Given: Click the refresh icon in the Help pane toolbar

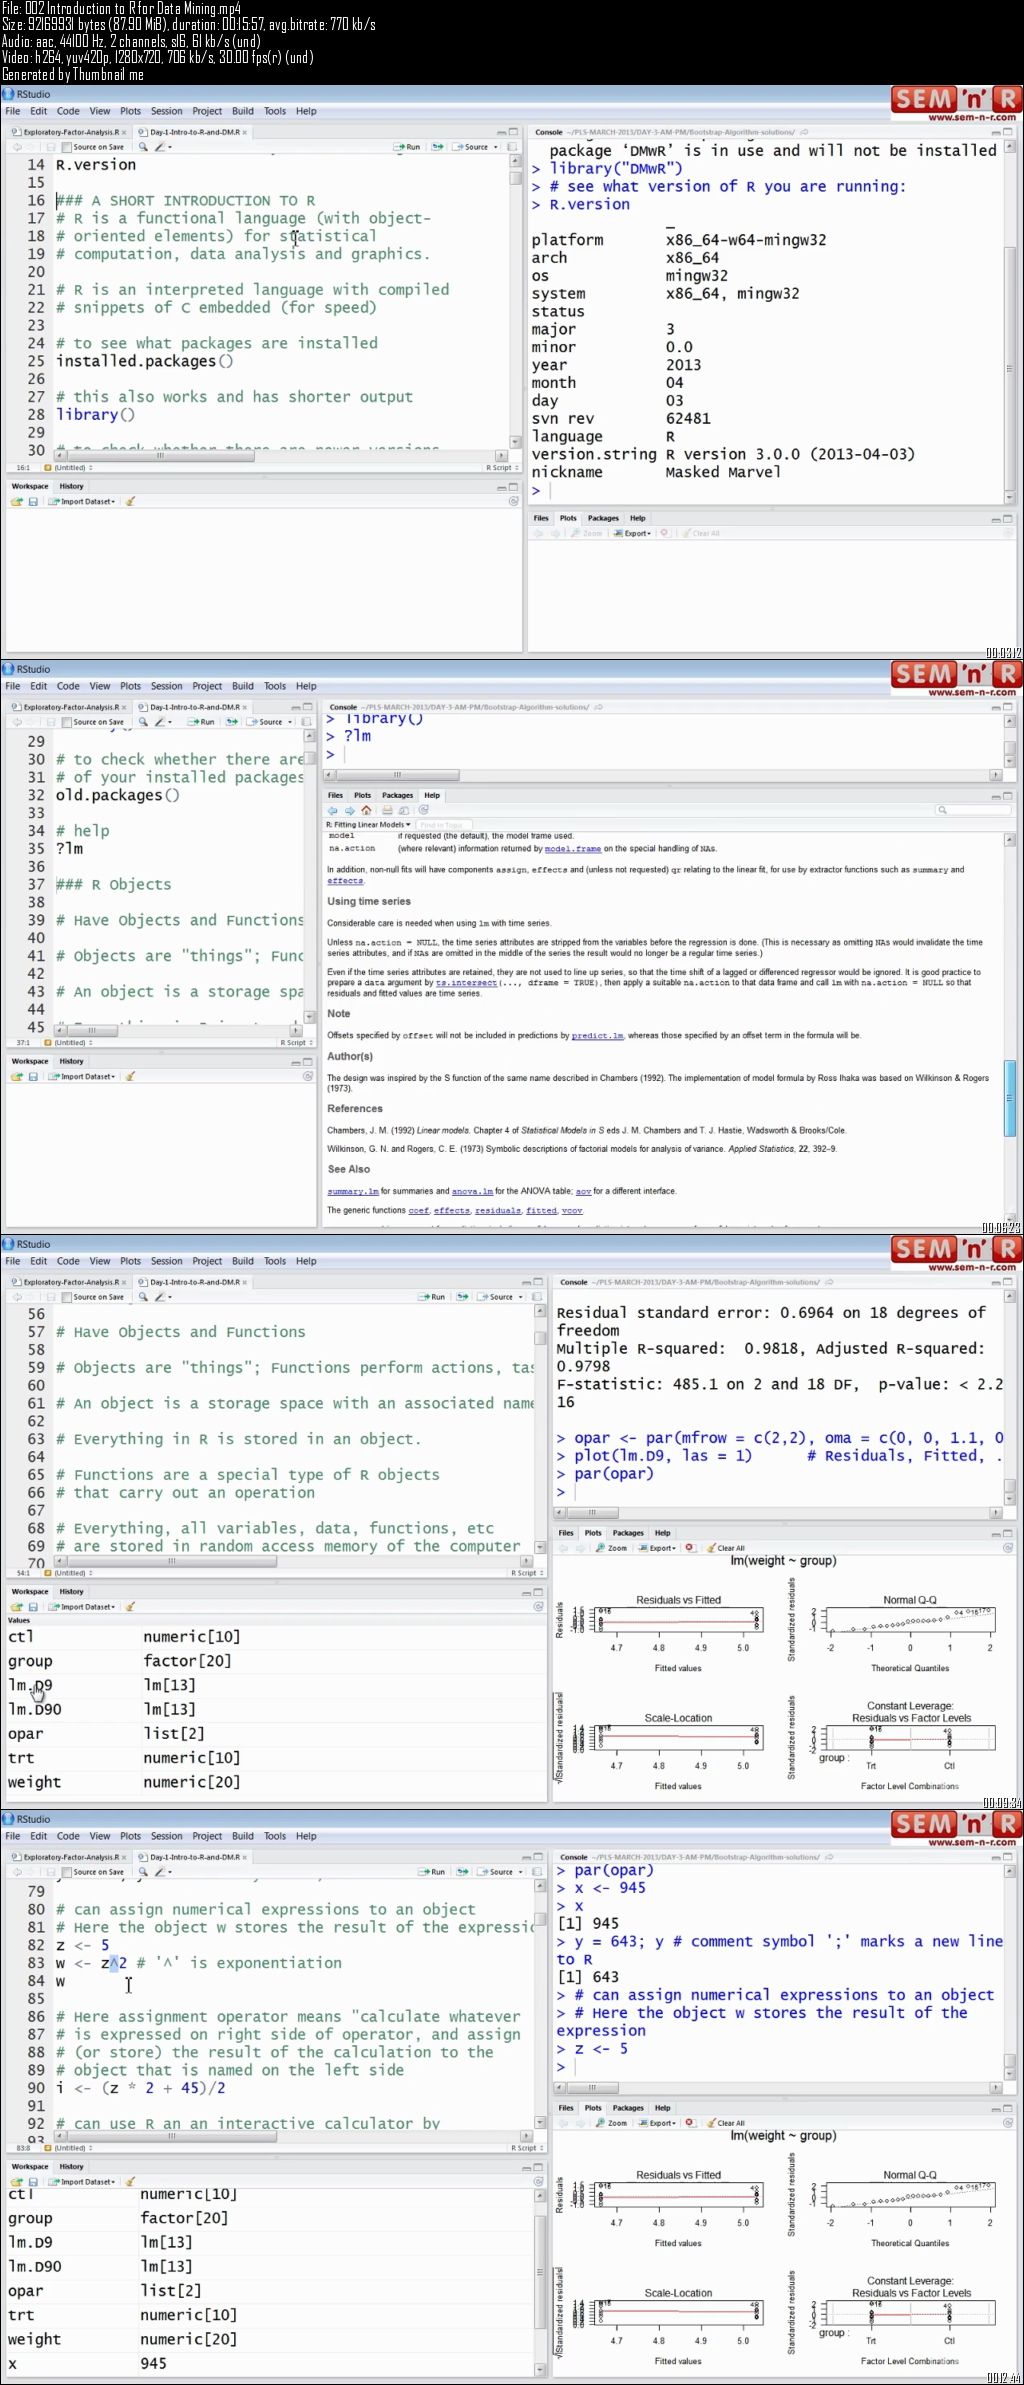Looking at the screenshot, I should [424, 810].
